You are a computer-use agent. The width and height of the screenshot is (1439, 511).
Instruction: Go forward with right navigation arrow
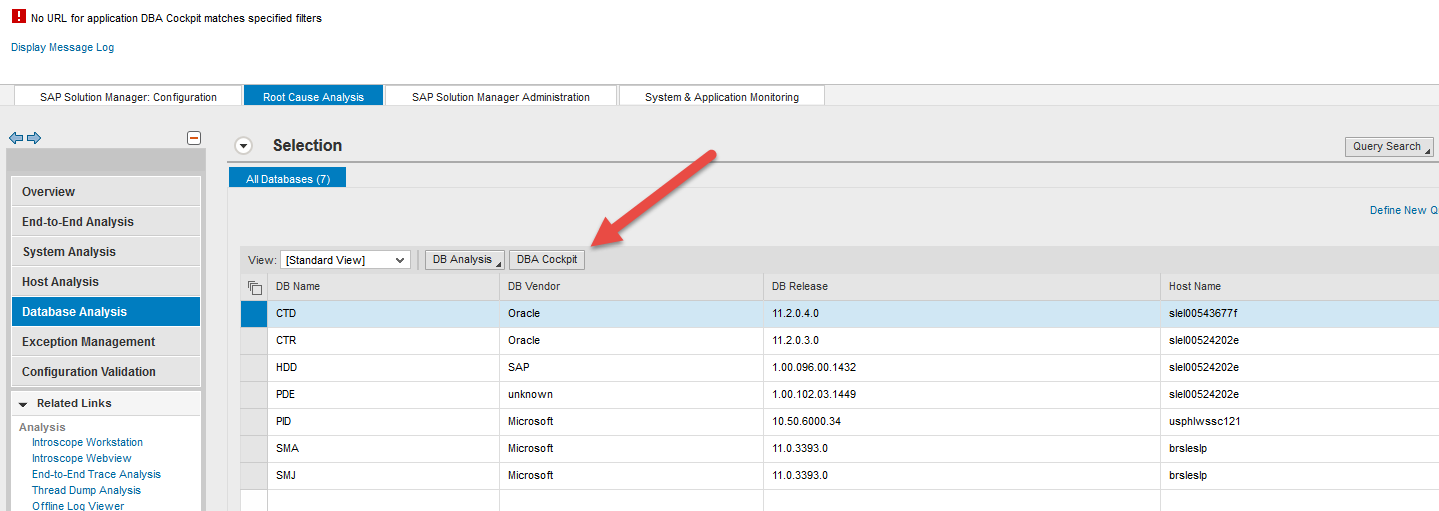(34, 138)
